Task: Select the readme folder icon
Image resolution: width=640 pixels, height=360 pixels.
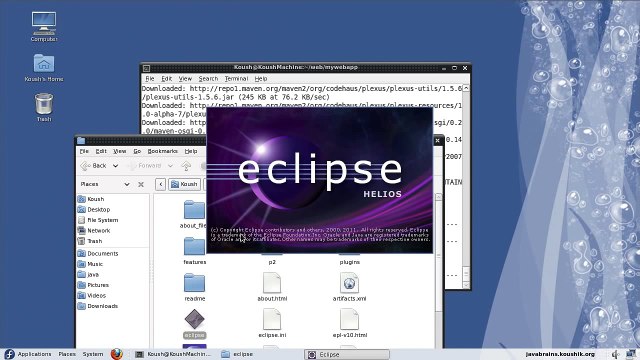Action: click(x=194, y=282)
